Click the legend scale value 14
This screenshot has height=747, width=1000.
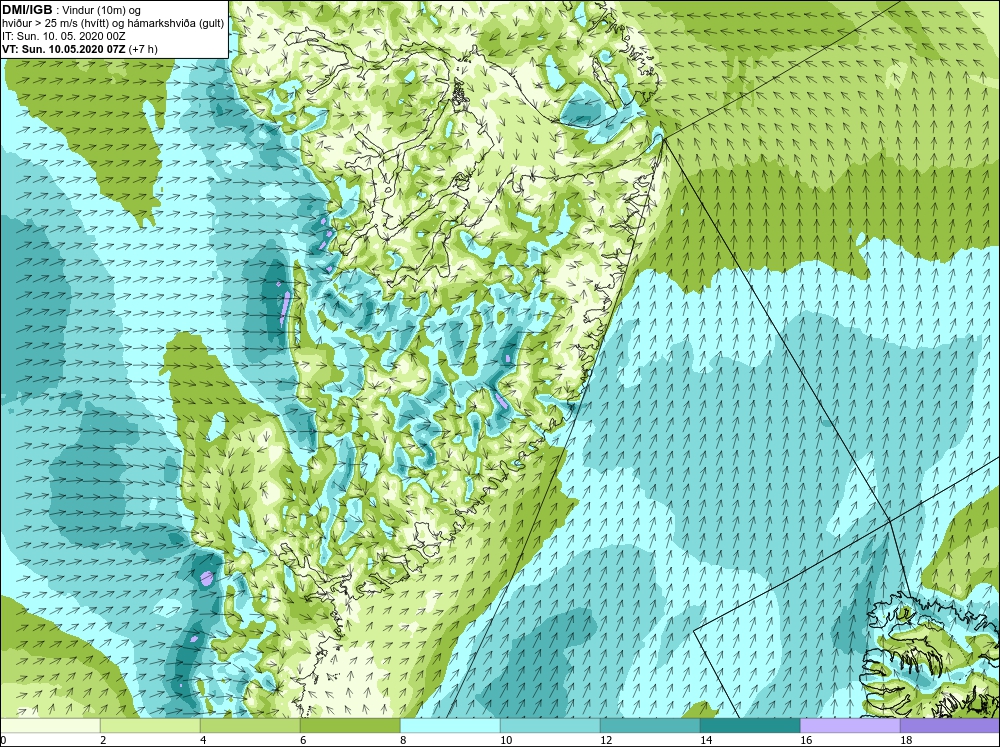tap(706, 740)
